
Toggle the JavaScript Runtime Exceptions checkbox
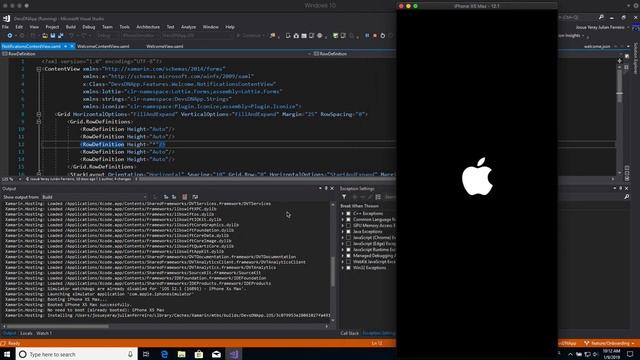(348, 250)
